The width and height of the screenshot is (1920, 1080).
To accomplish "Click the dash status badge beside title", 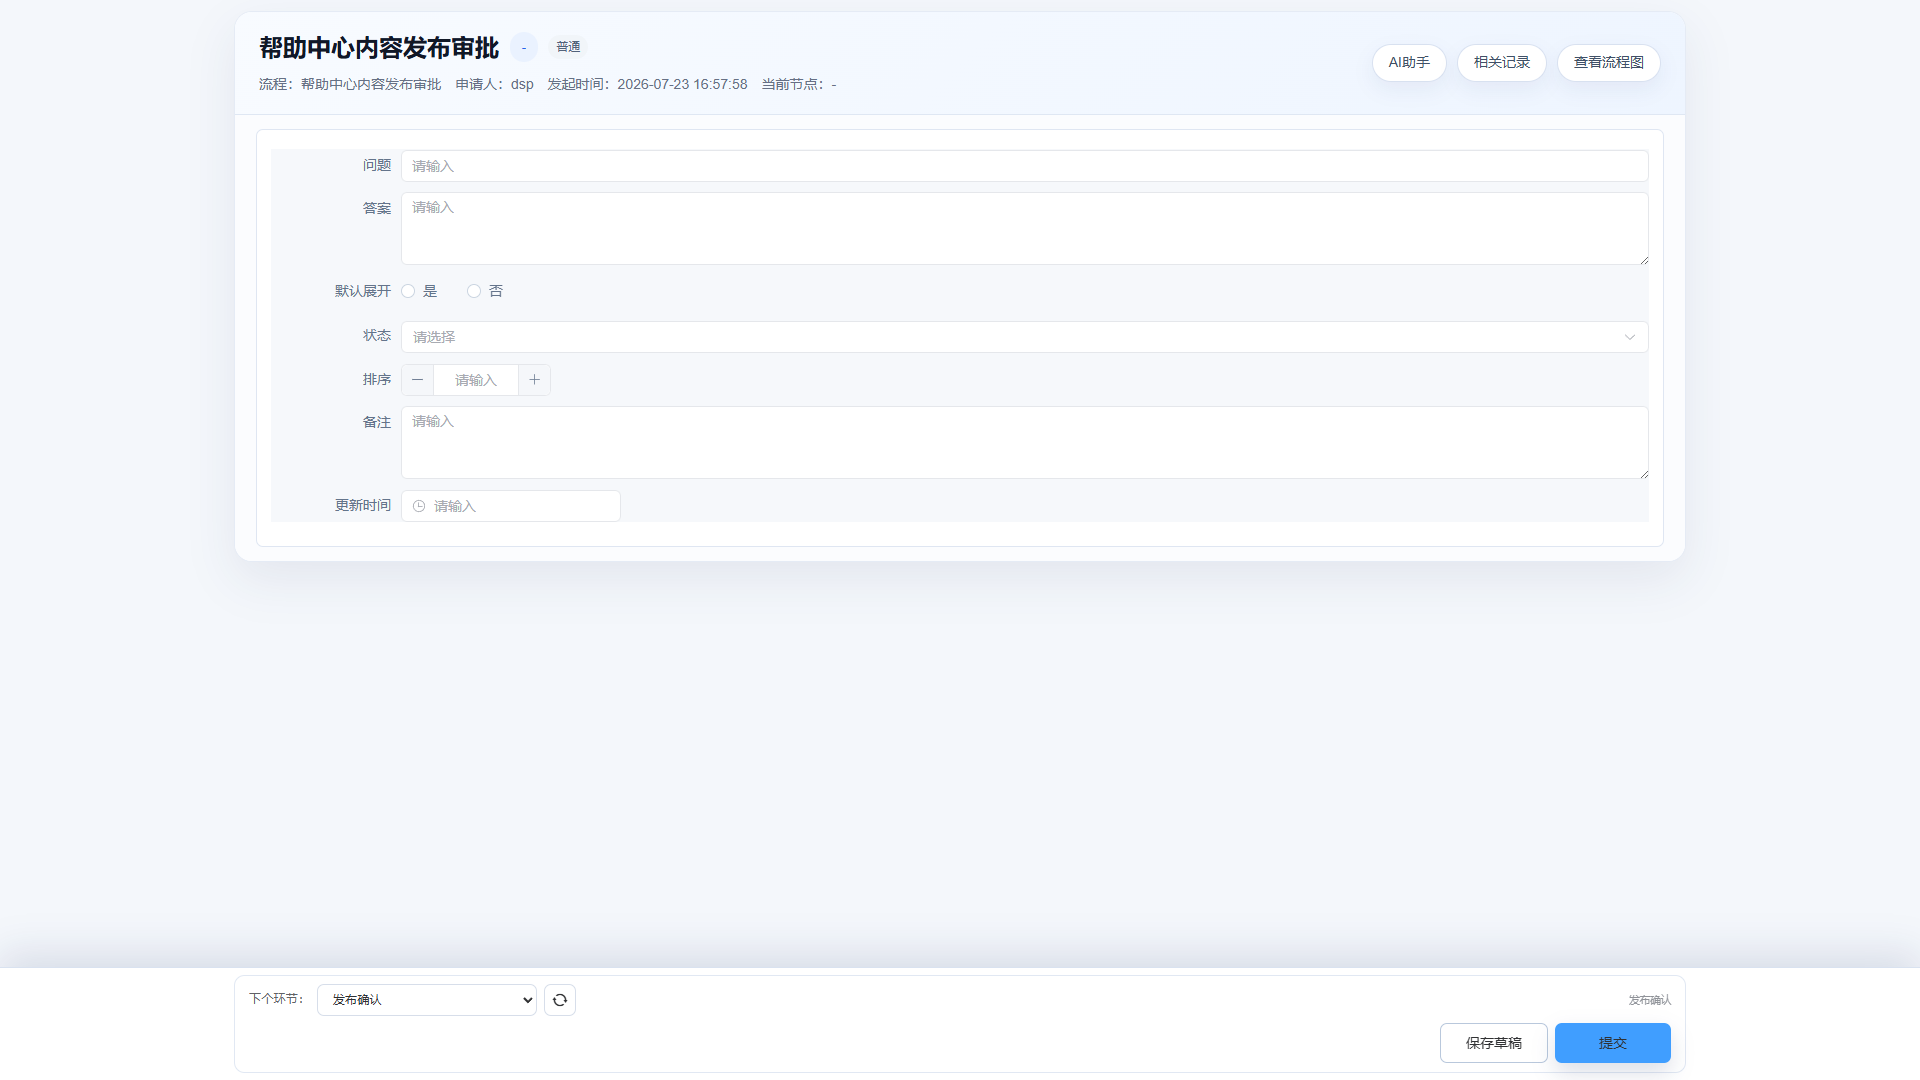I will pos(524,47).
